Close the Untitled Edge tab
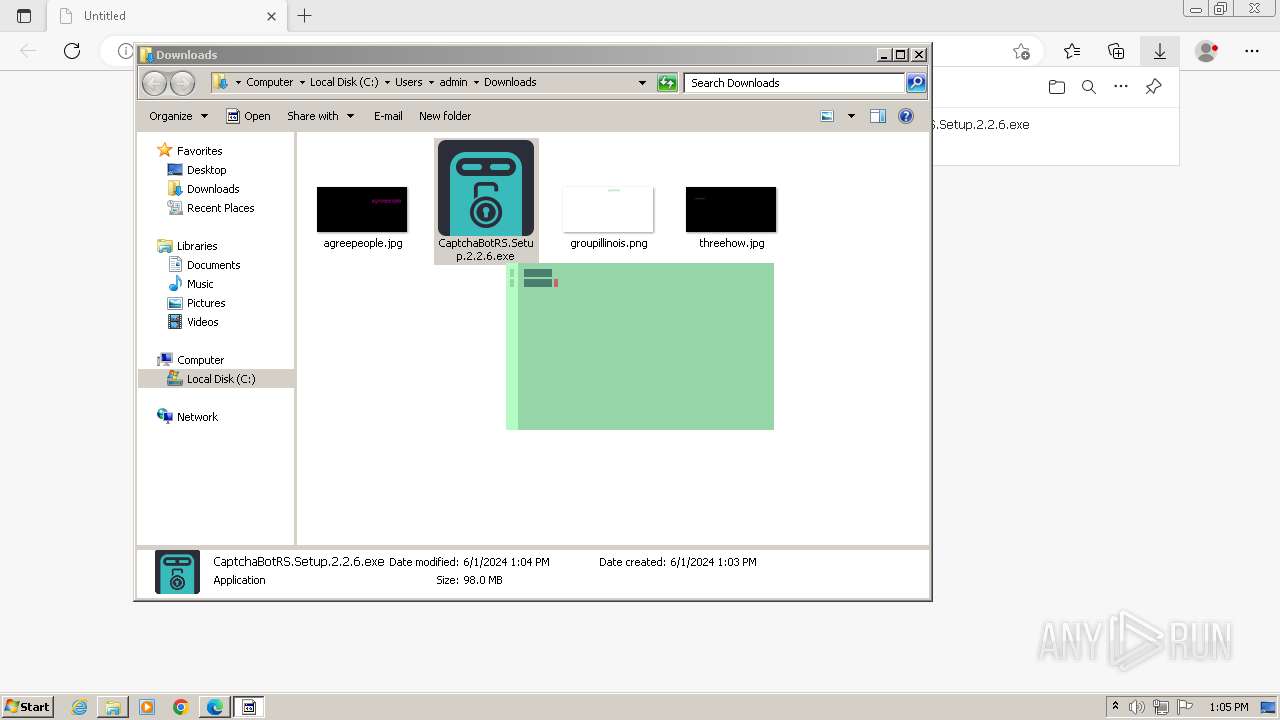The image size is (1280, 720). pyautogui.click(x=272, y=16)
